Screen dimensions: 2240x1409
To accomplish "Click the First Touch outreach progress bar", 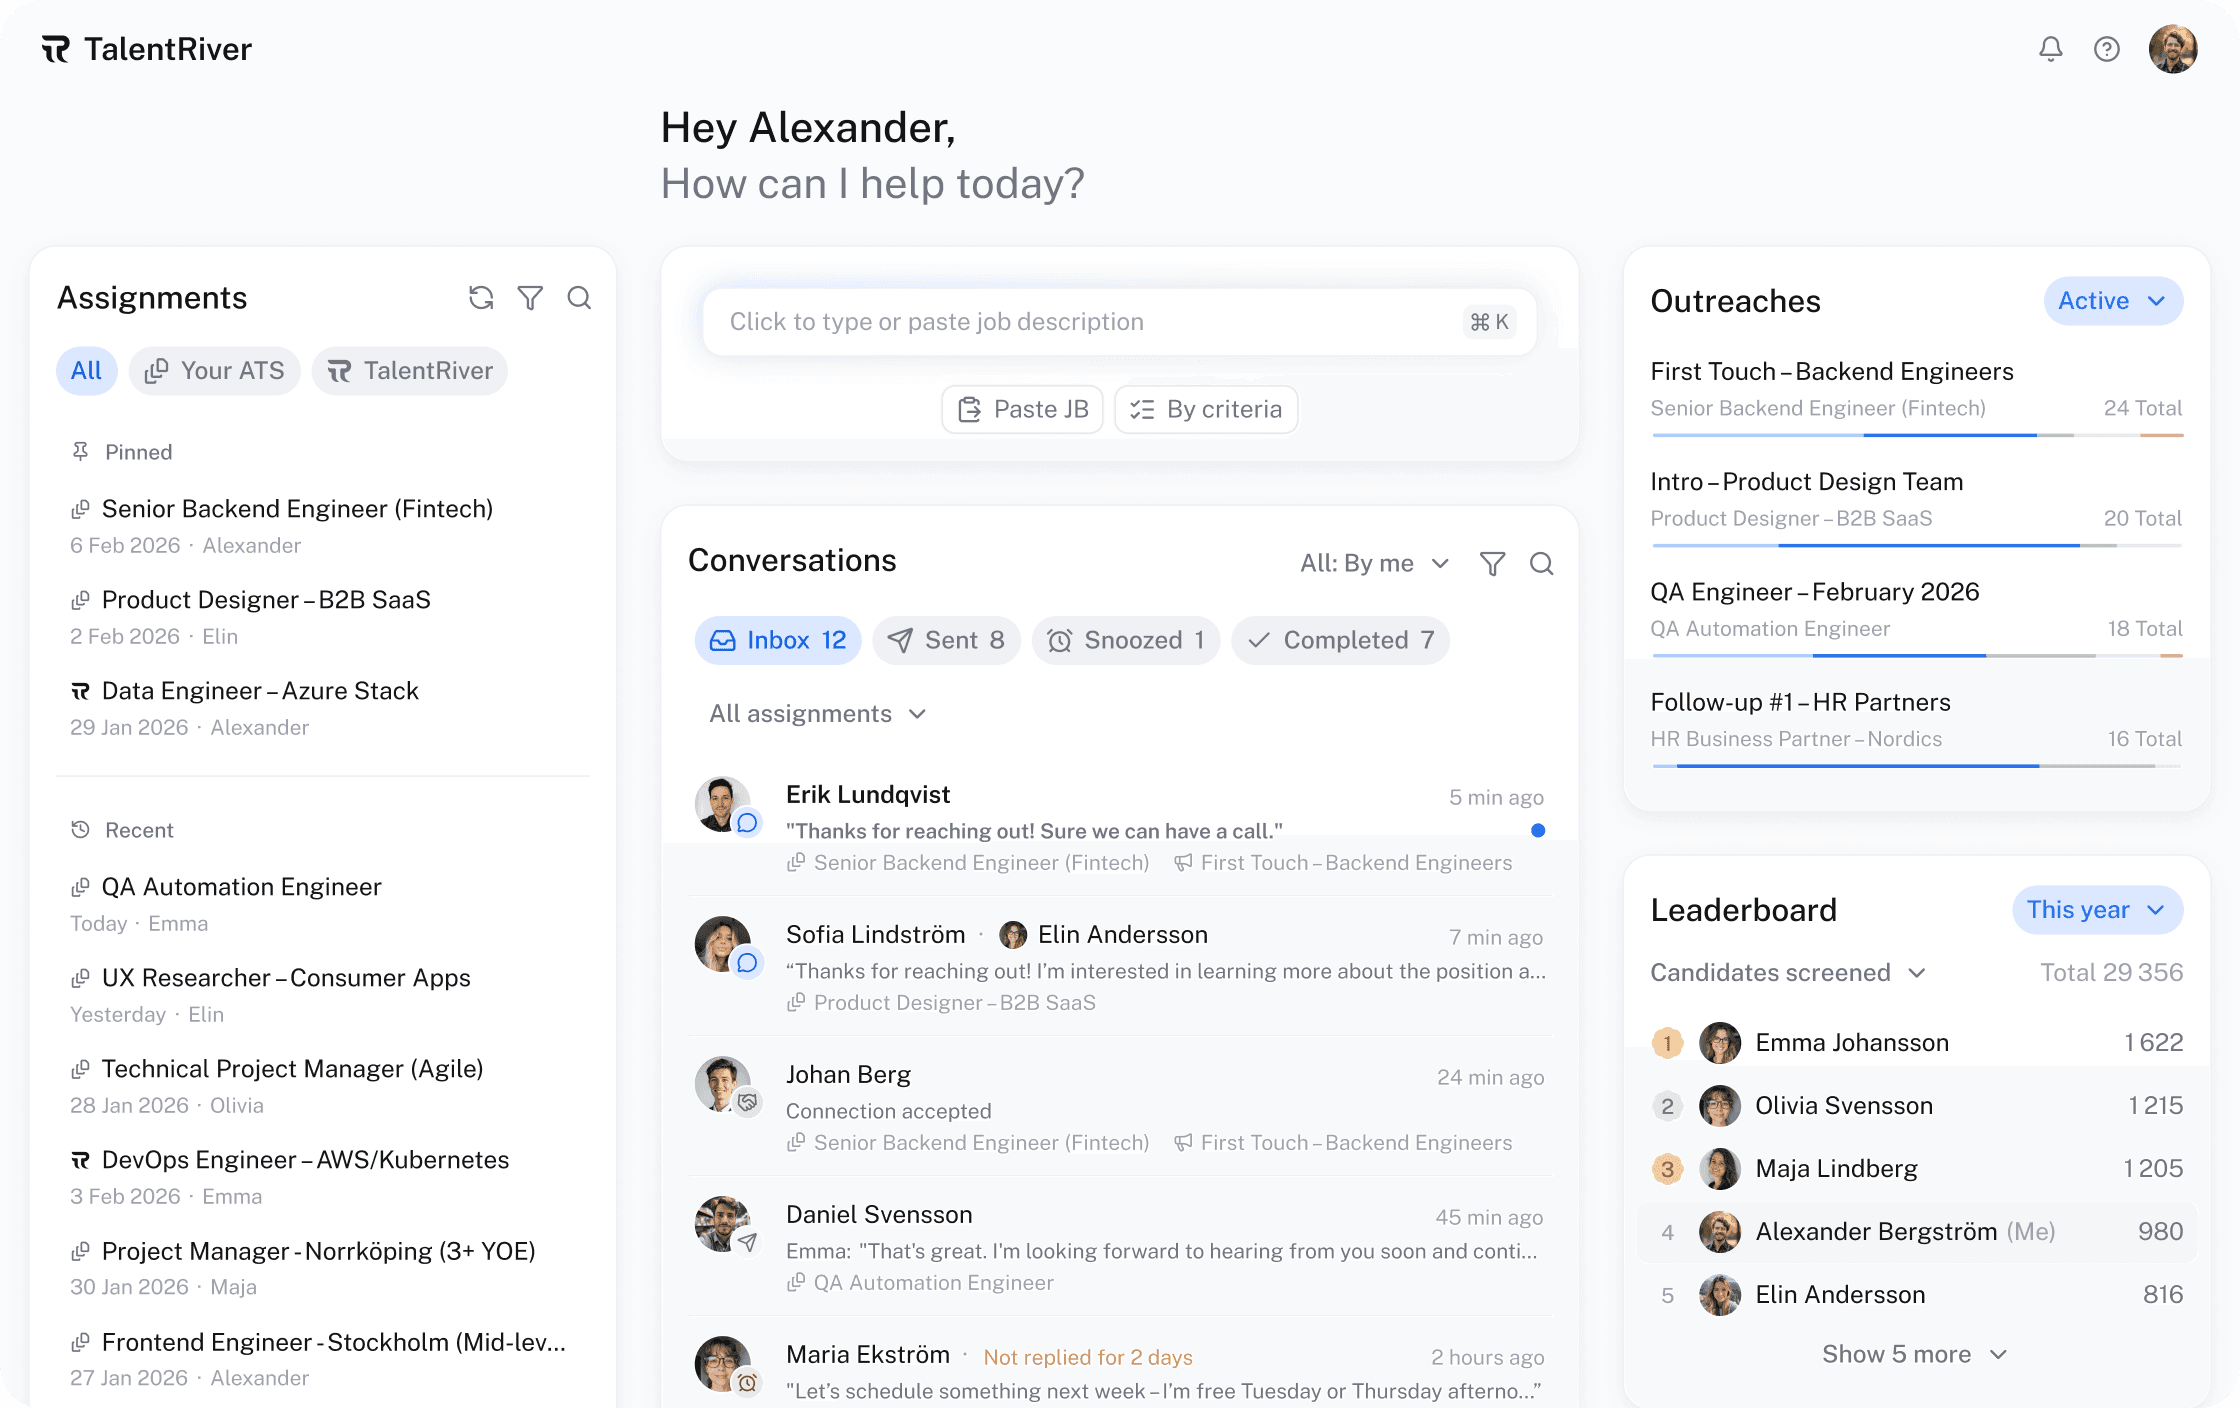I will (1915, 436).
